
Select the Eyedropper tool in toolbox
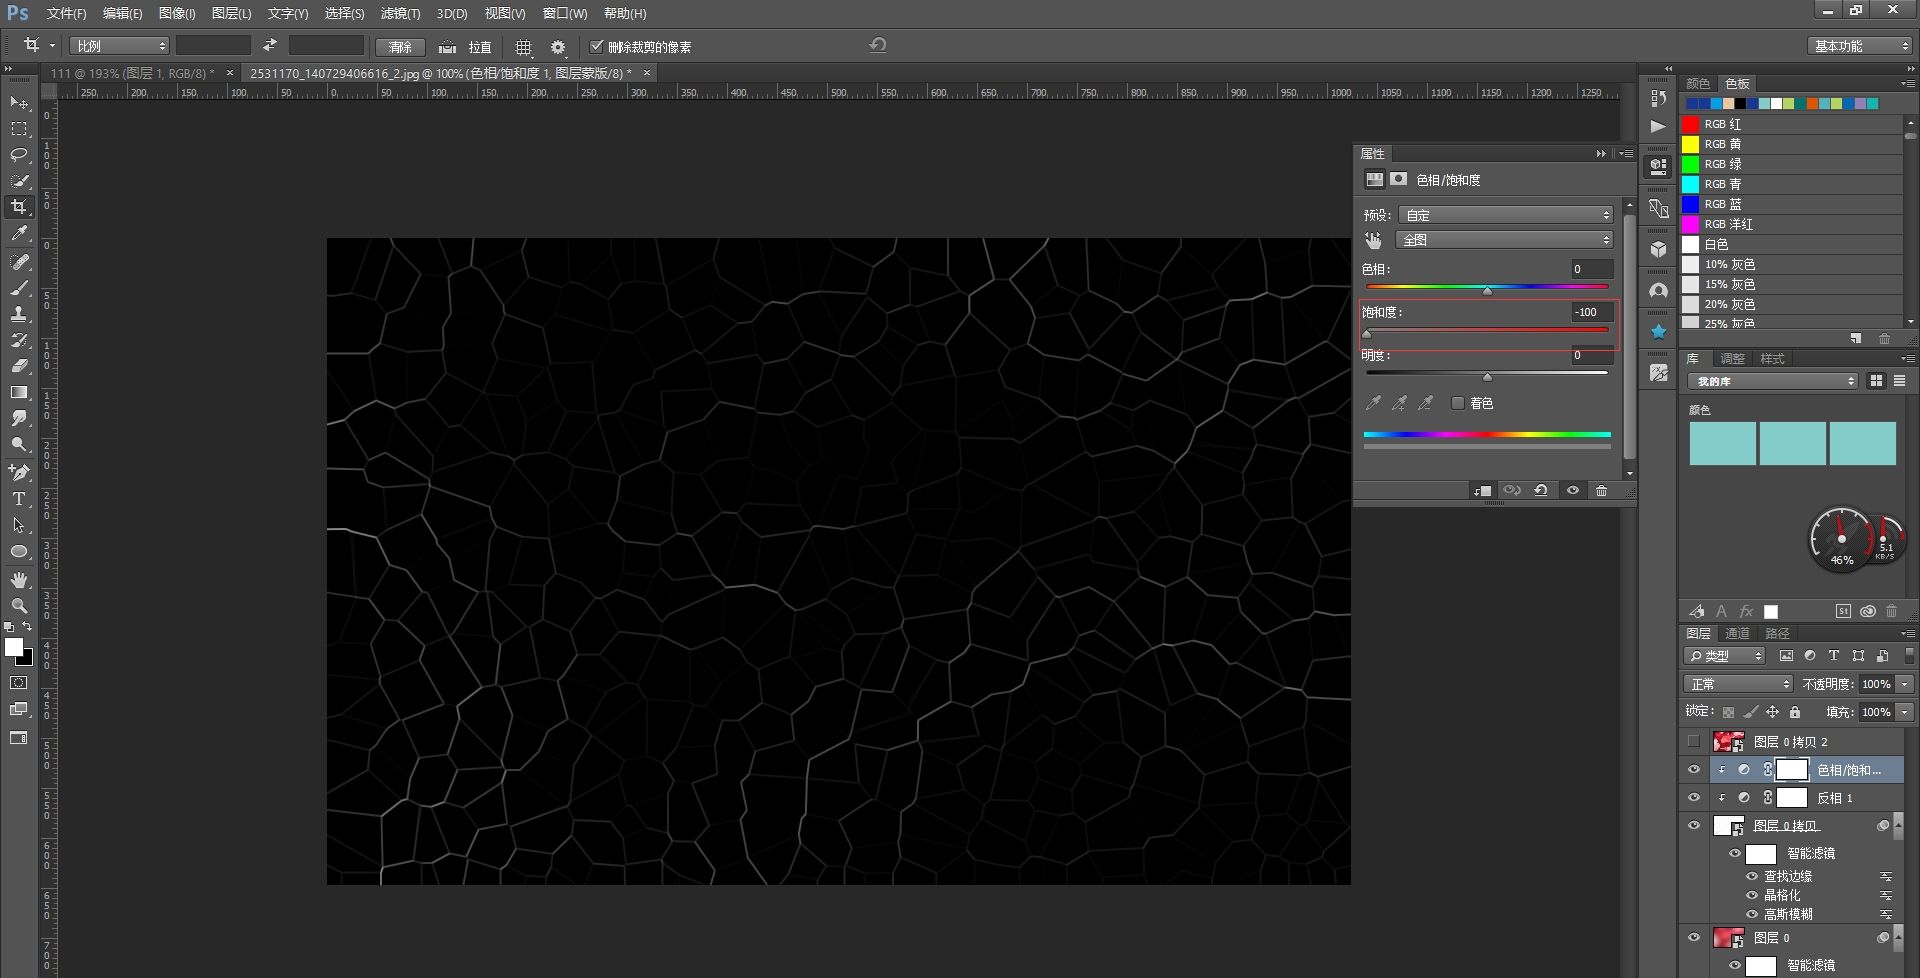[19, 233]
